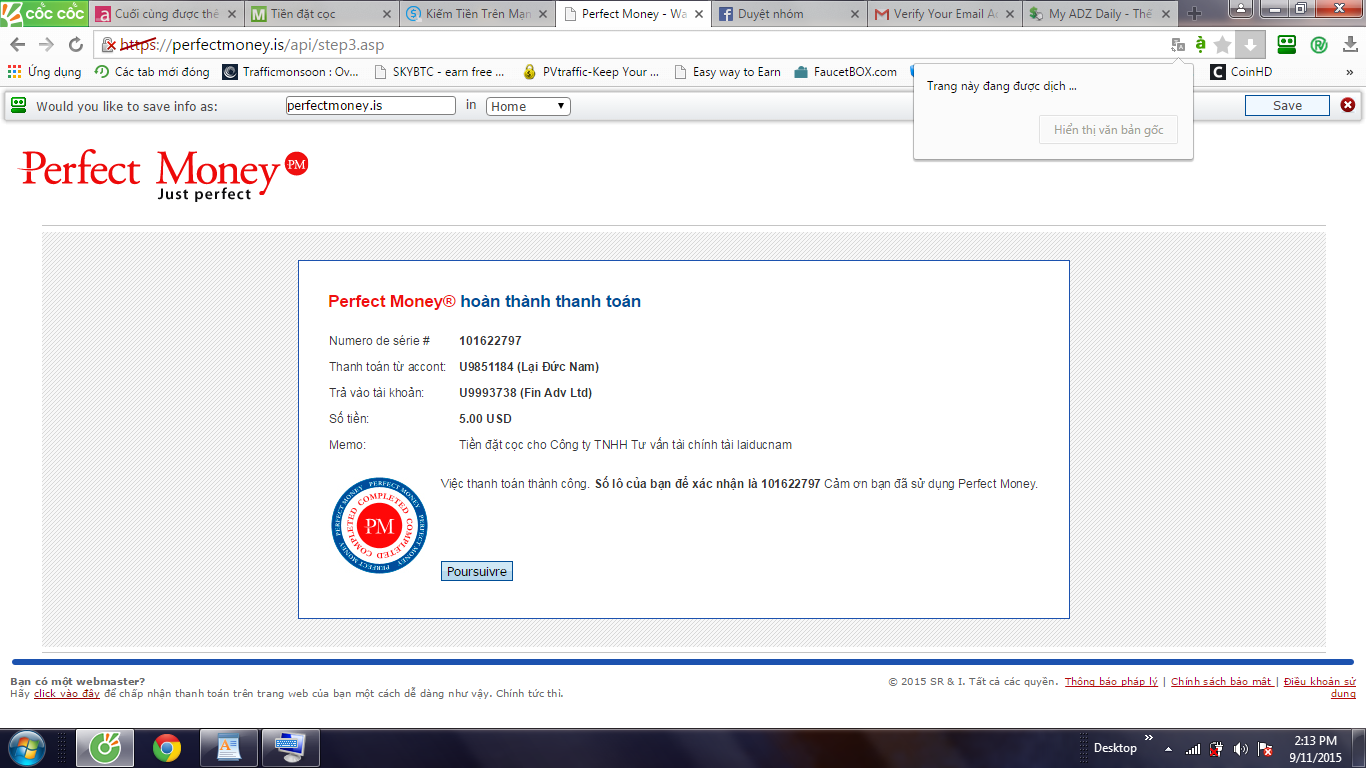Switch to the Verify Your Email Gmail tab
Viewport: 1366px width, 768px height.
coord(945,14)
